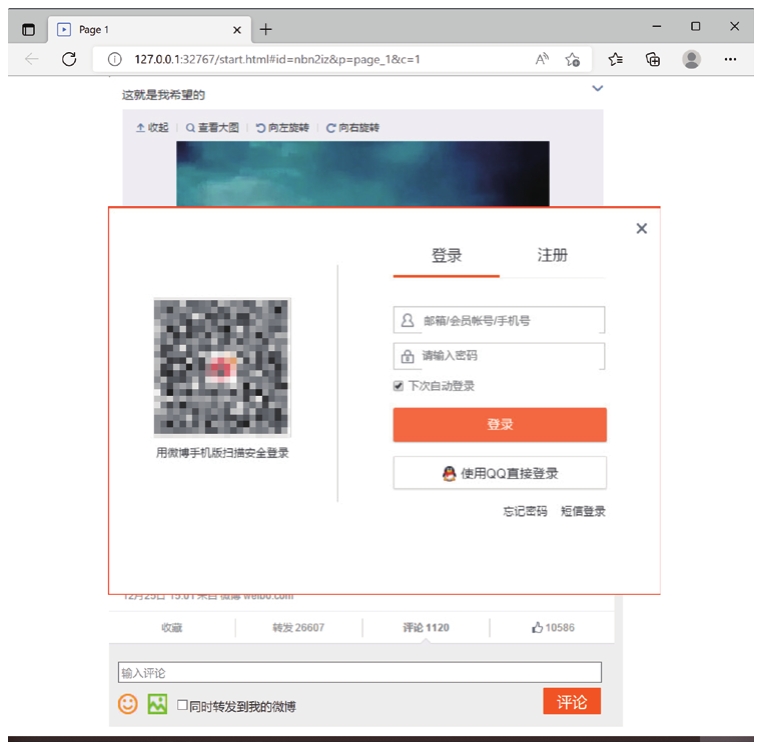Click the 使用QQ直接登录 button
This screenshot has height=745, width=757.
pyautogui.click(x=500, y=473)
